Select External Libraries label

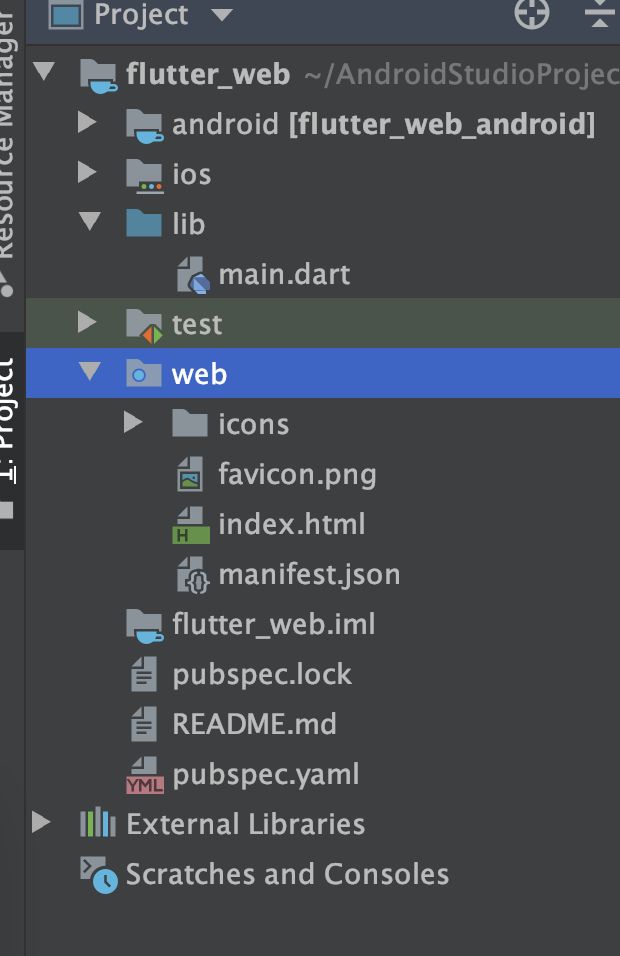tap(246, 824)
